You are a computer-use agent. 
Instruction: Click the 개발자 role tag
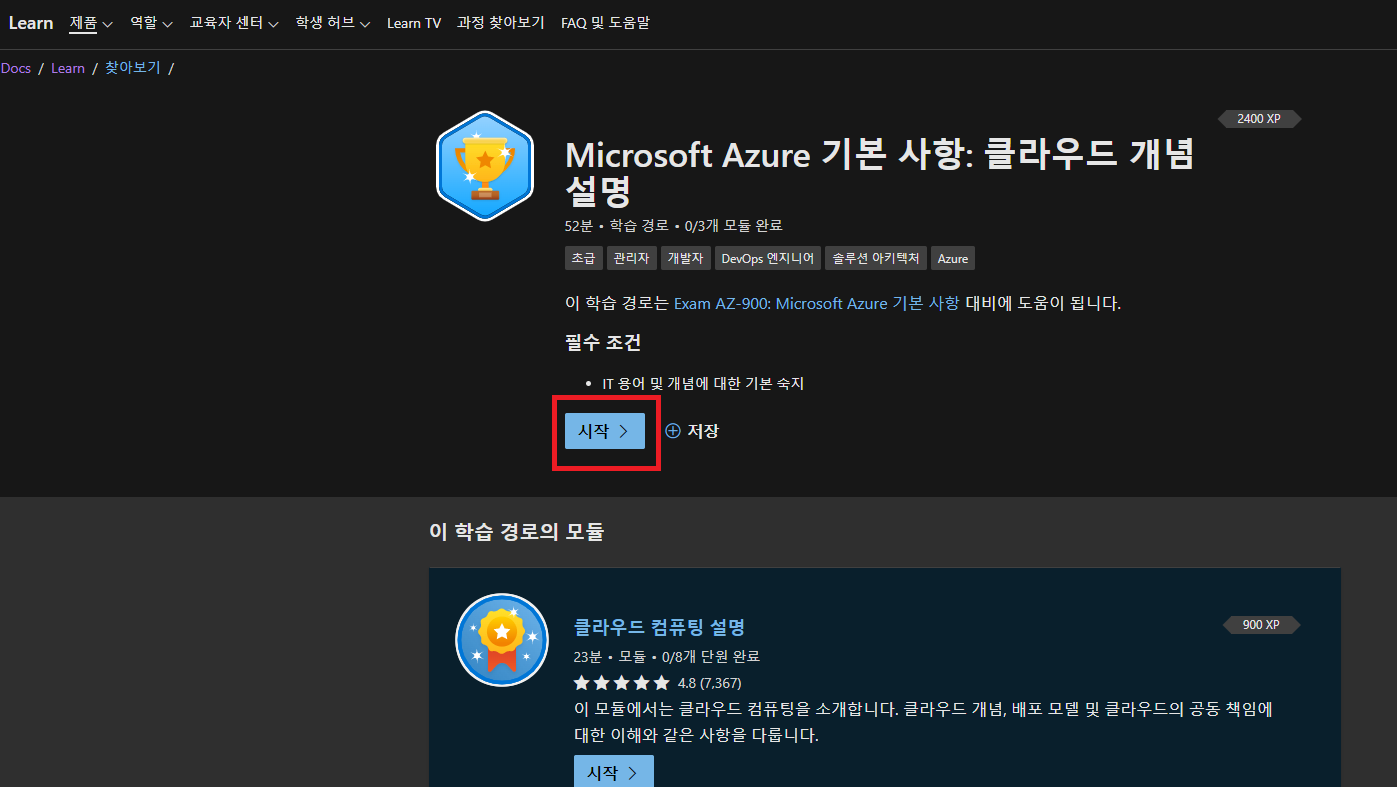686,258
